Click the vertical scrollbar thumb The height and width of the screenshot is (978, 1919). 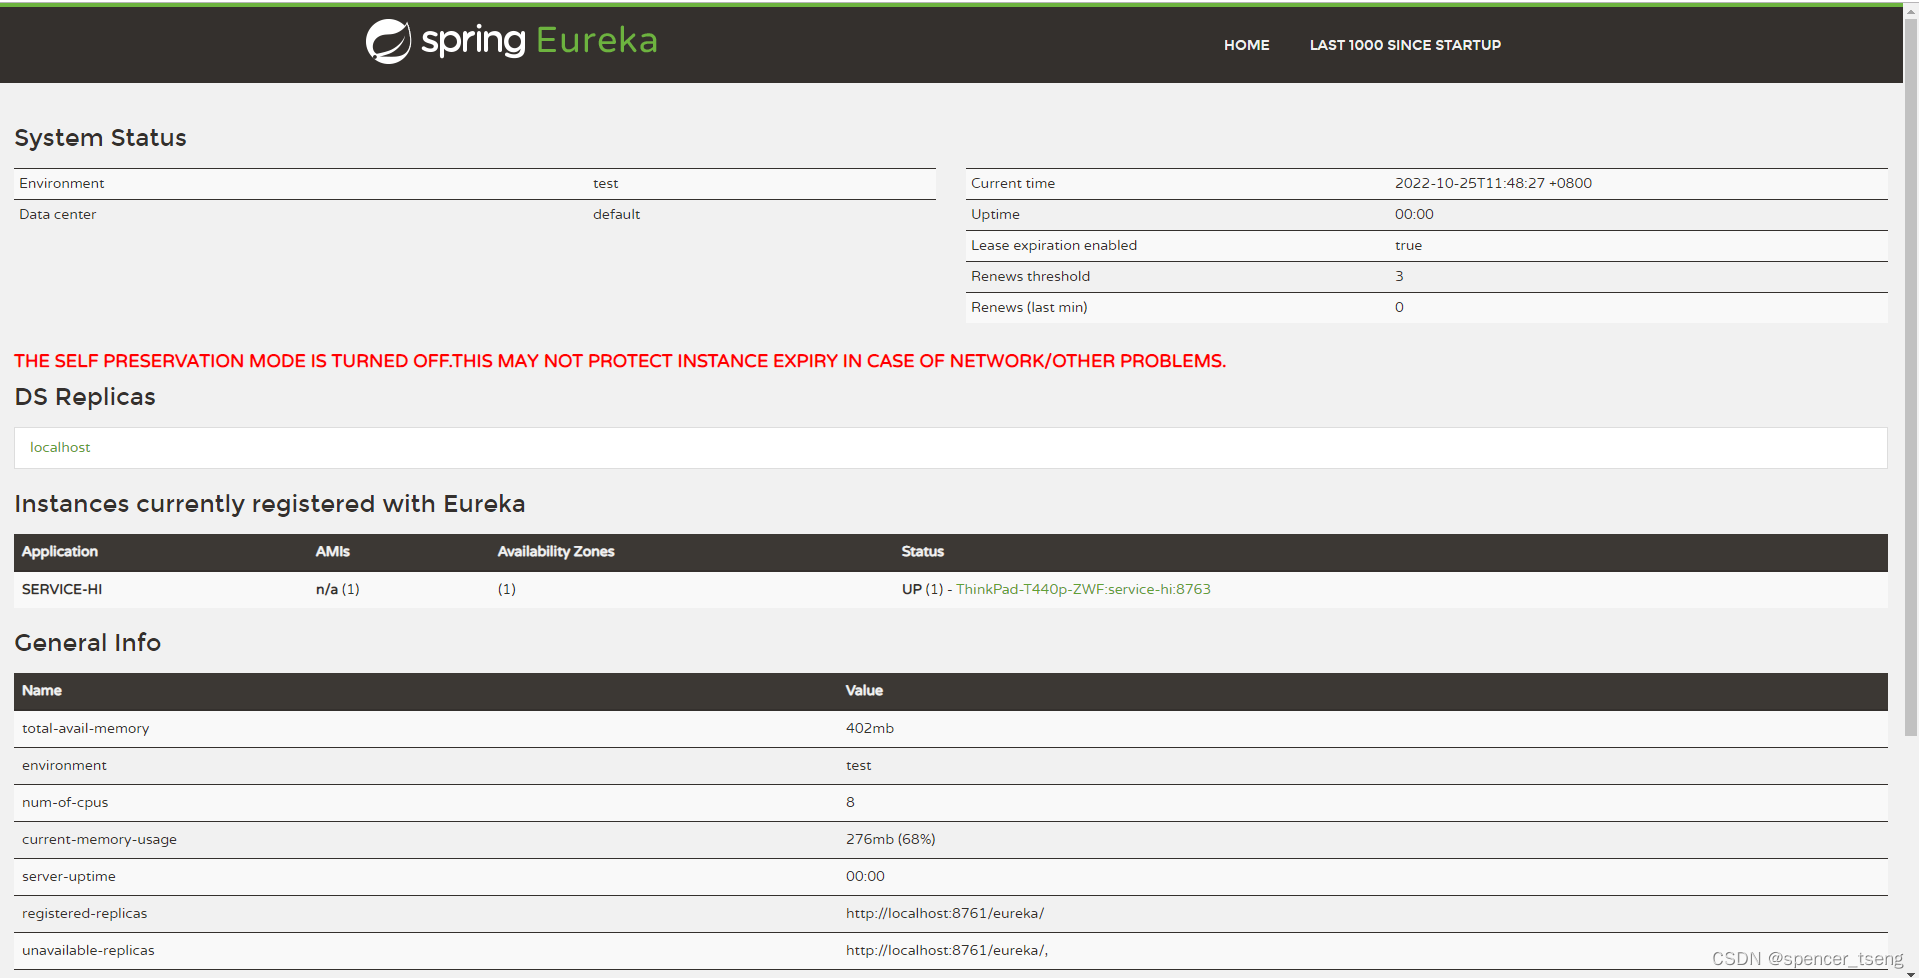[1911, 375]
